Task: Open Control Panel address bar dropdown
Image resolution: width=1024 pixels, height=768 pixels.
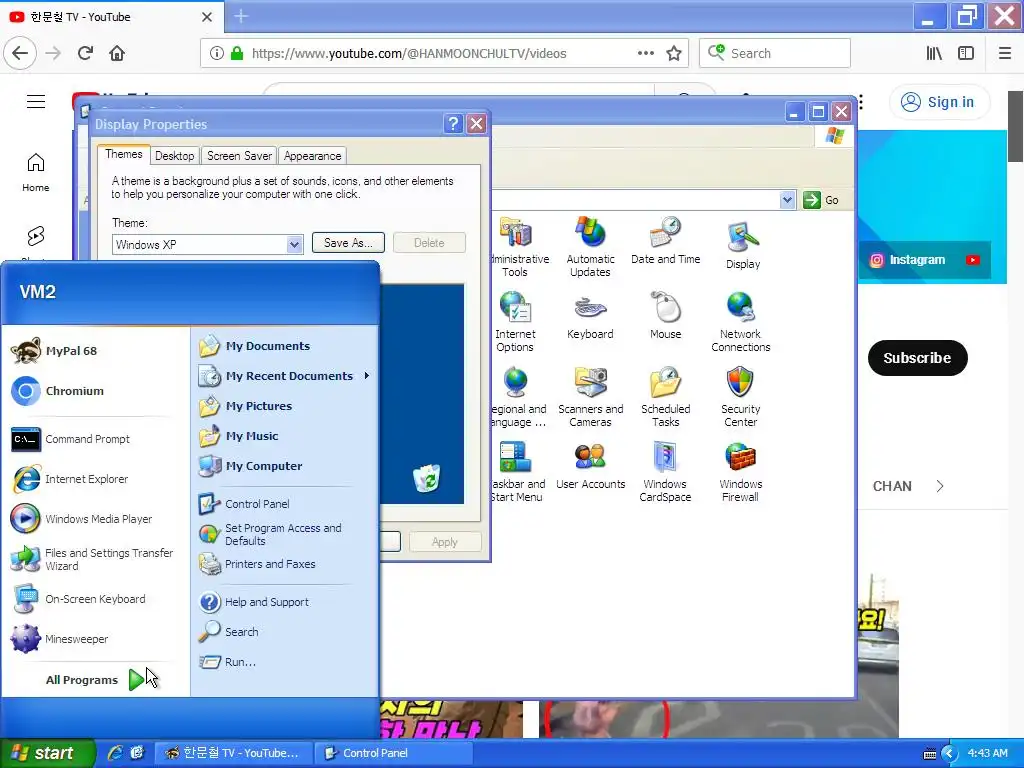Action: [x=787, y=200]
